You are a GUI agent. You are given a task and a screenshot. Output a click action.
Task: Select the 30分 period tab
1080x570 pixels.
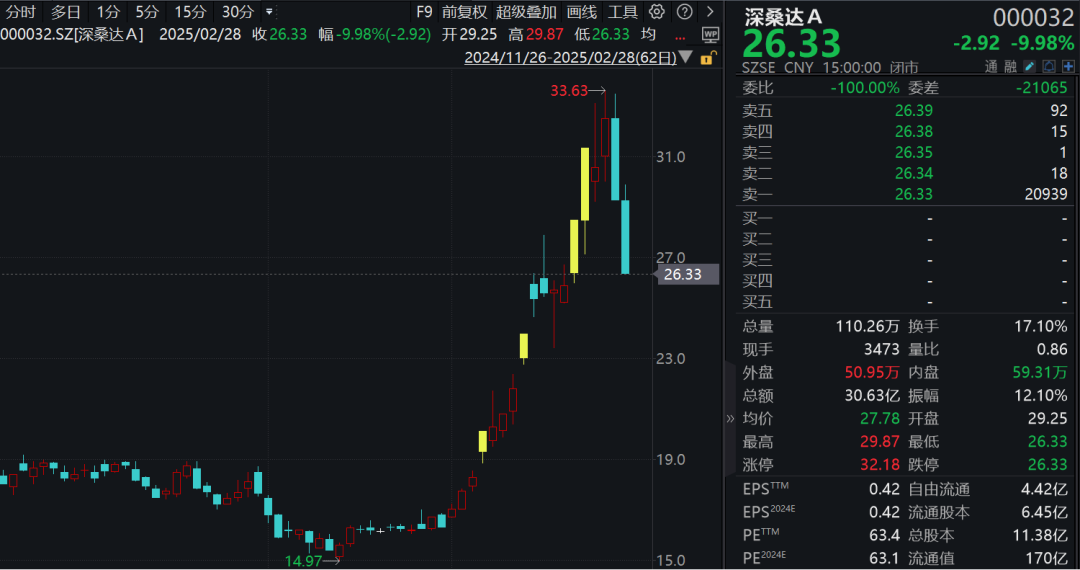238,12
